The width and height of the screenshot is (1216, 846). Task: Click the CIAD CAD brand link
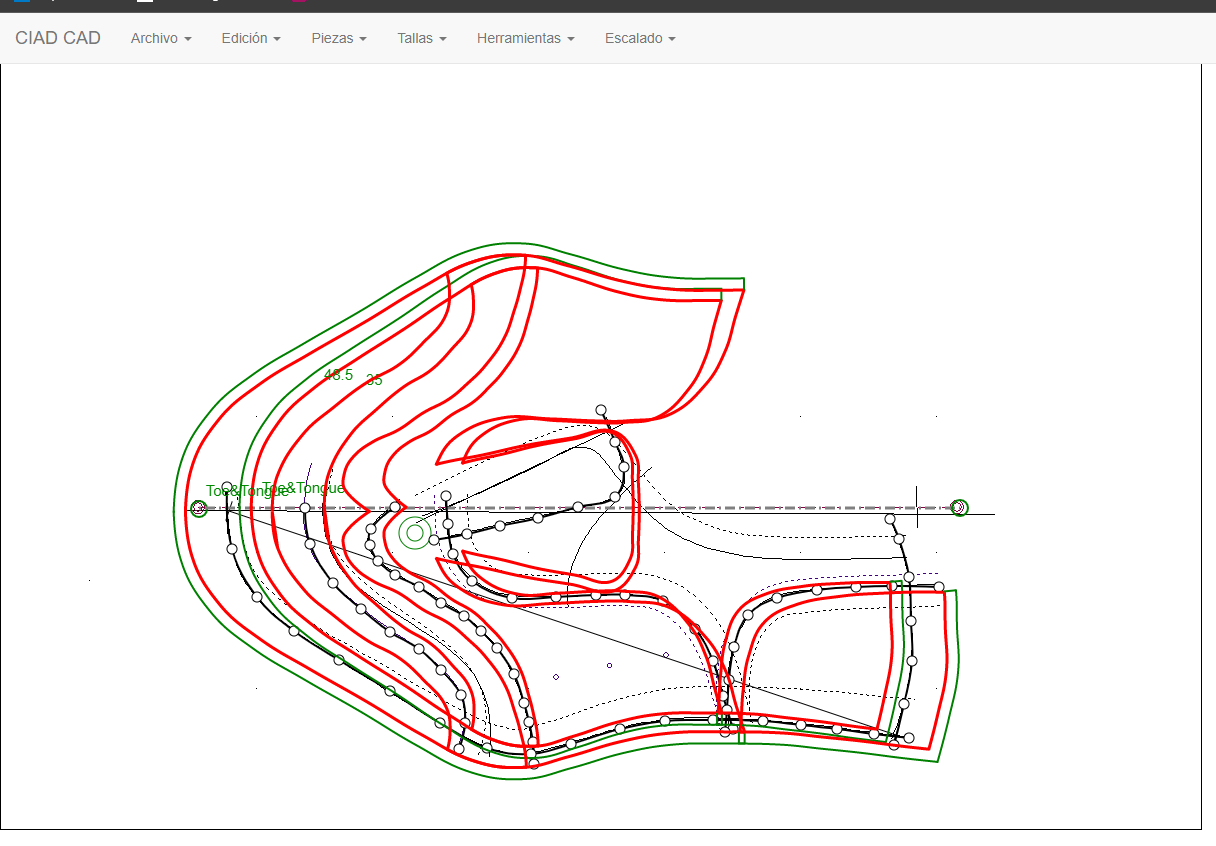[58, 38]
